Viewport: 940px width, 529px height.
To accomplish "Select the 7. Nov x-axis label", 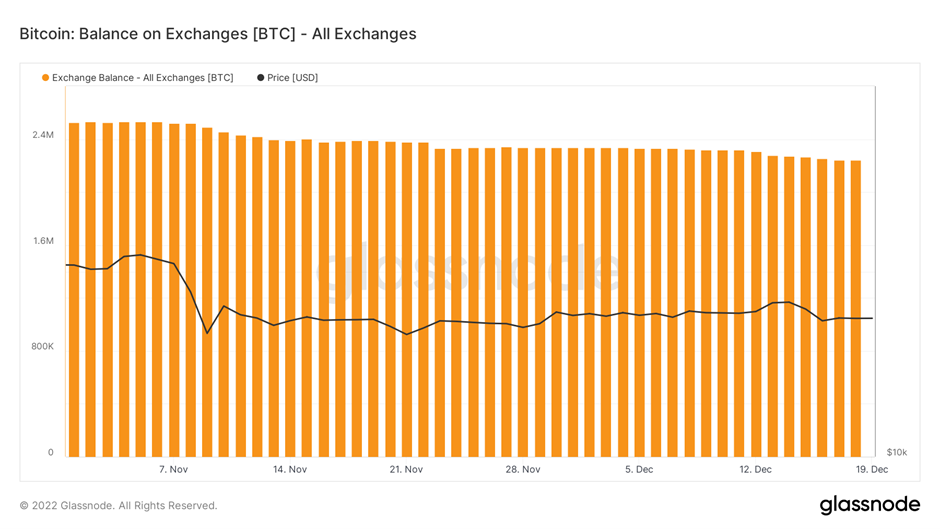I will tap(173, 469).
